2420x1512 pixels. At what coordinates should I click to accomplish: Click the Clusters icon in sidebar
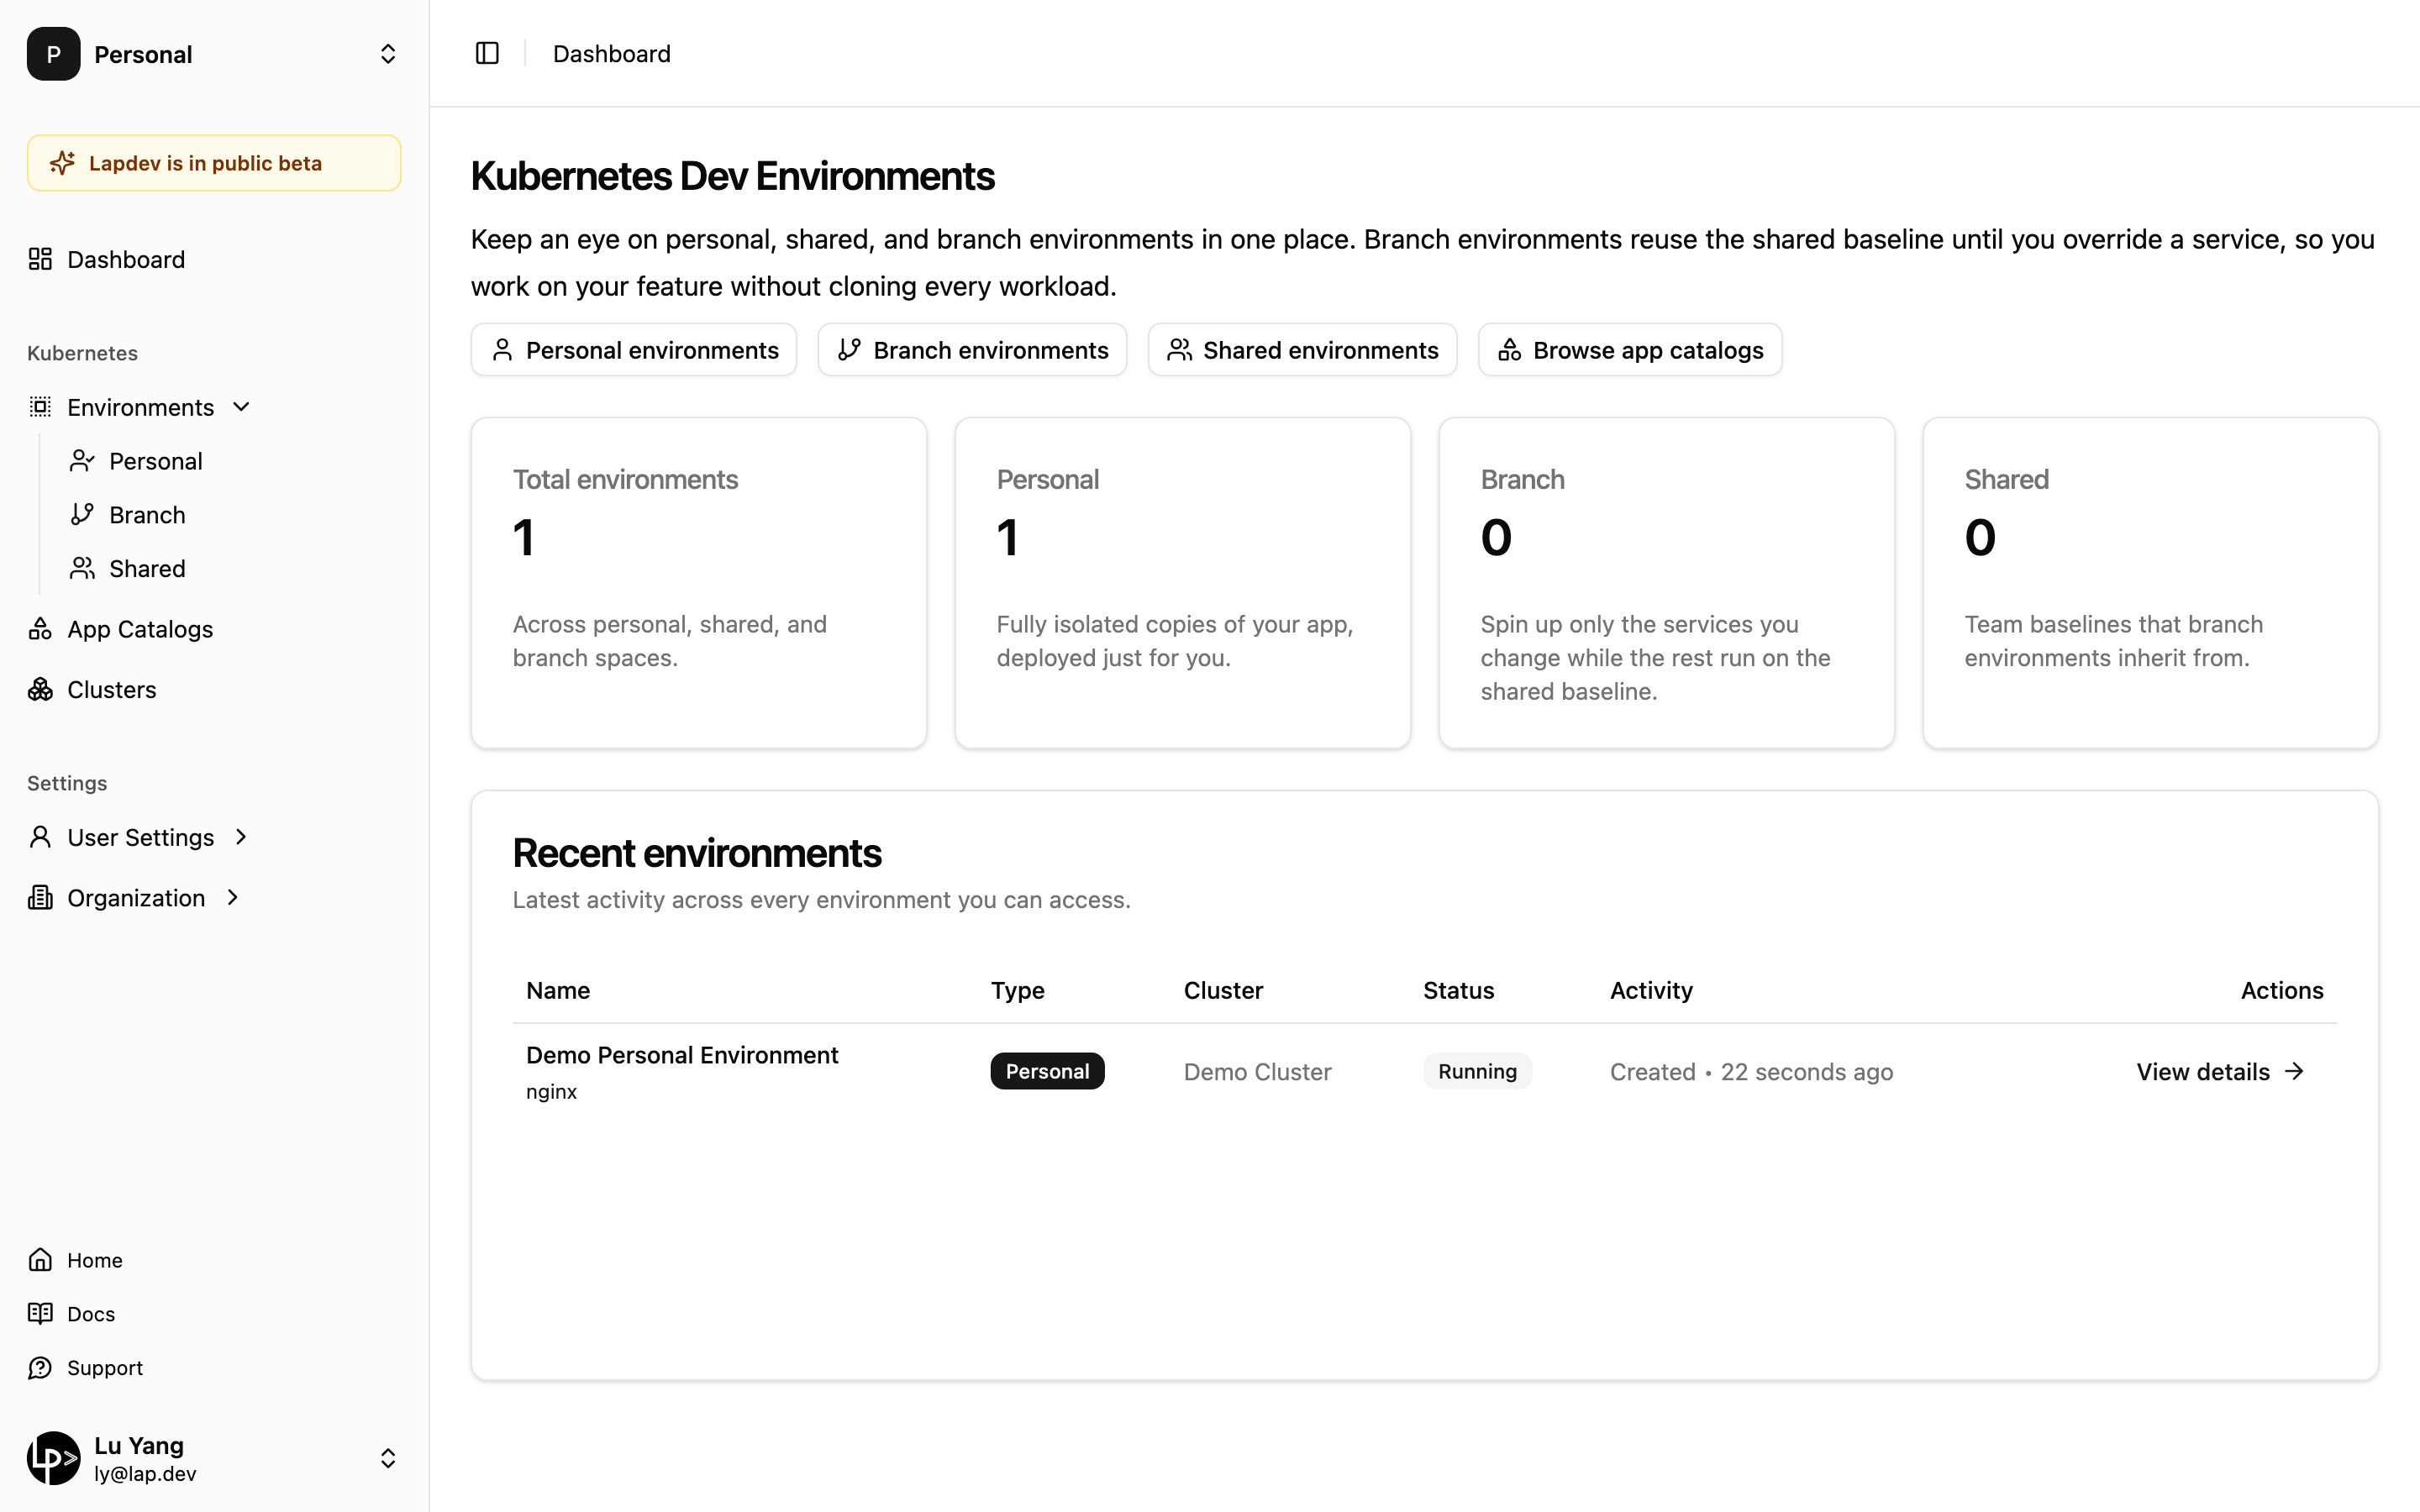click(40, 690)
